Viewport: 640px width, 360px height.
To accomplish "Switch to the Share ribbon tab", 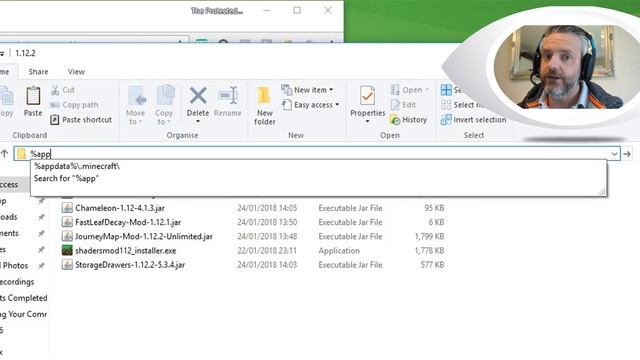I will tap(38, 72).
